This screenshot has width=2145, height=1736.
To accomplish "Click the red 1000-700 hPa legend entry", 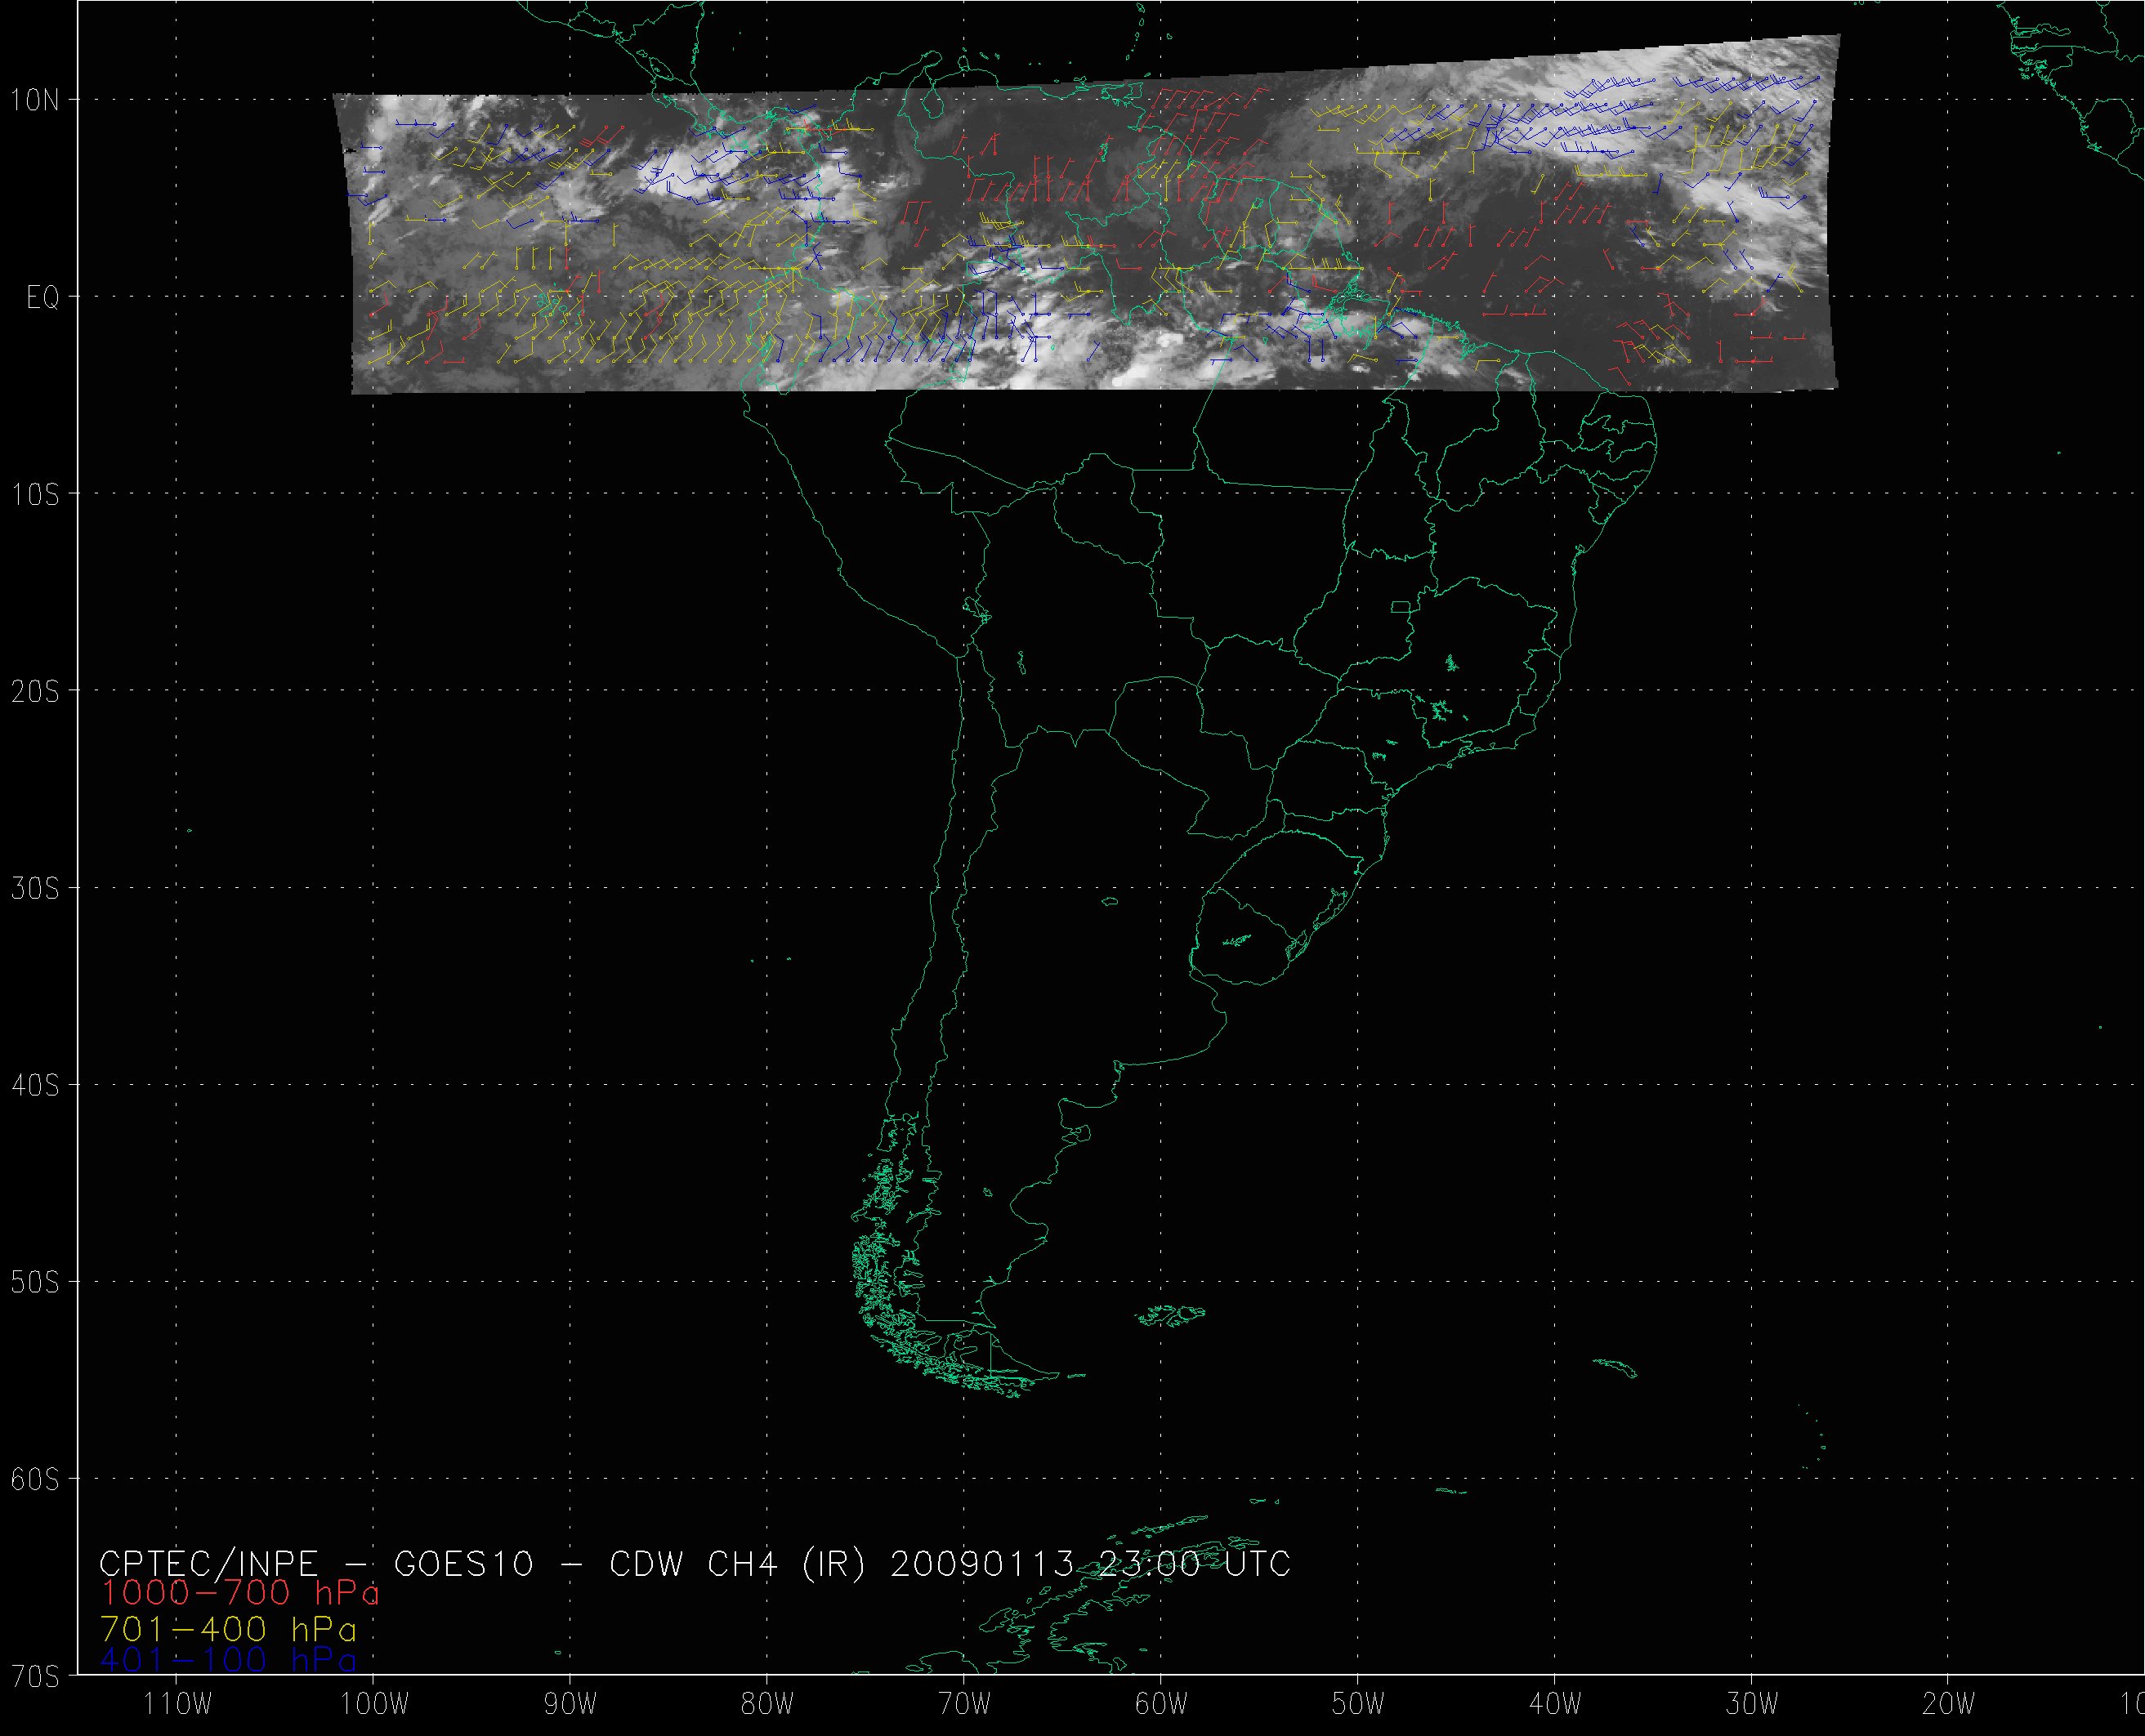I will click(x=240, y=1593).
